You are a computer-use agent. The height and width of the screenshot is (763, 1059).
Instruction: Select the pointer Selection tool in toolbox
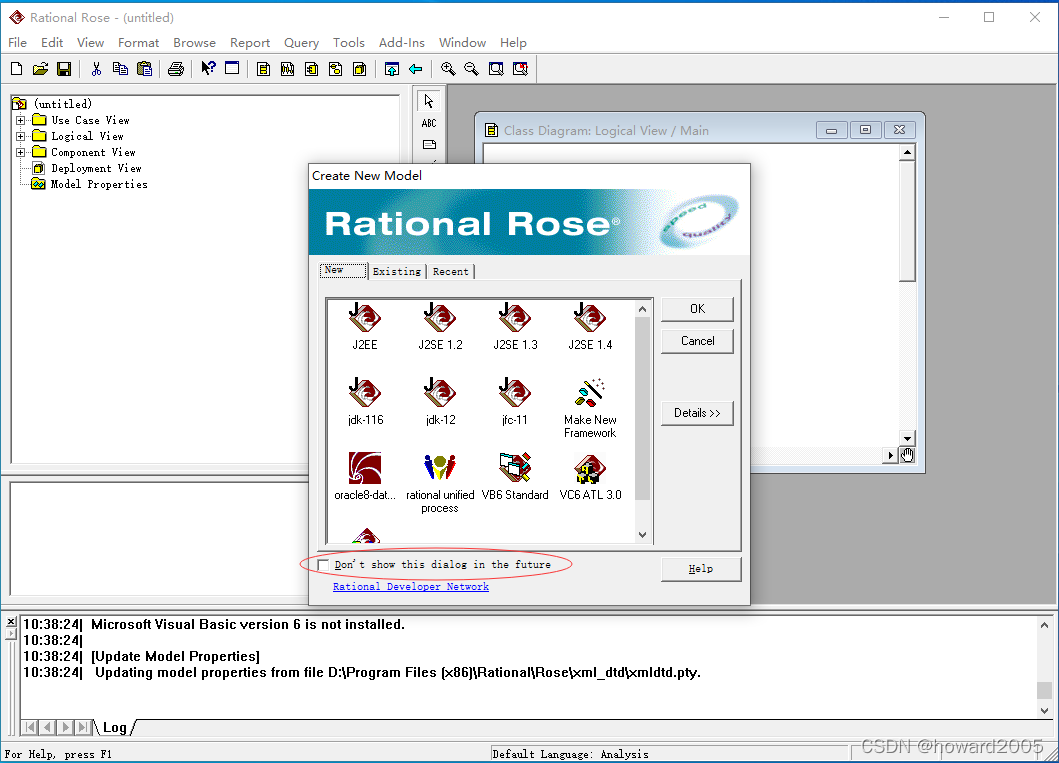click(x=429, y=101)
